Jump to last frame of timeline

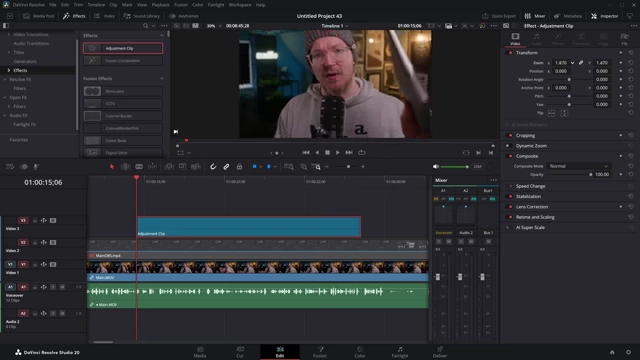pyautogui.click(x=349, y=152)
